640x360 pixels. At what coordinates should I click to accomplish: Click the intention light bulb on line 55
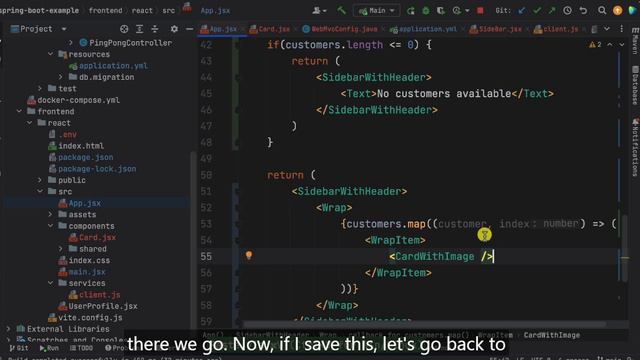(x=249, y=256)
